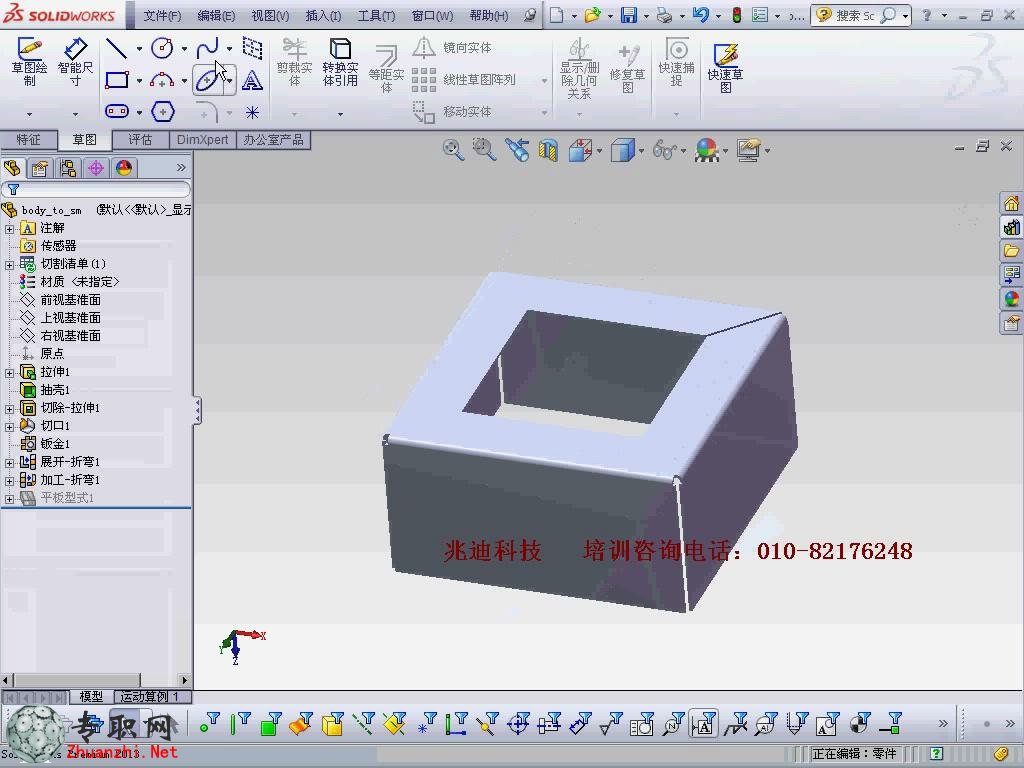1024x768 pixels.
Task: Expand the 展开-折弯1 feature node
Action: click(9, 463)
